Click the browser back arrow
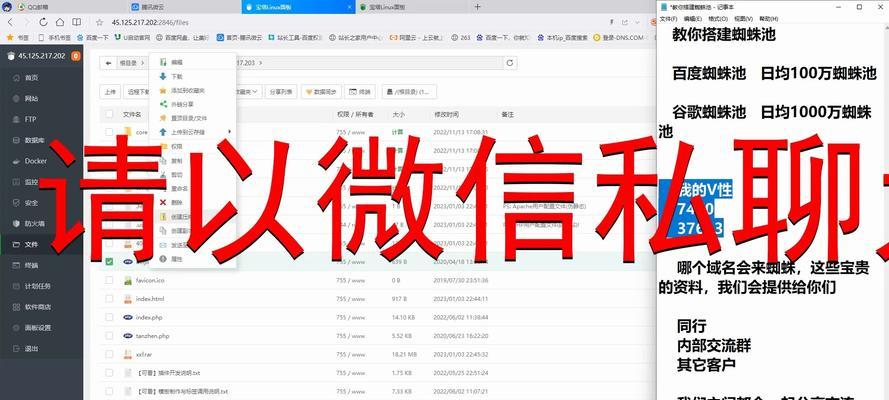The image size is (889, 400). 10,22
